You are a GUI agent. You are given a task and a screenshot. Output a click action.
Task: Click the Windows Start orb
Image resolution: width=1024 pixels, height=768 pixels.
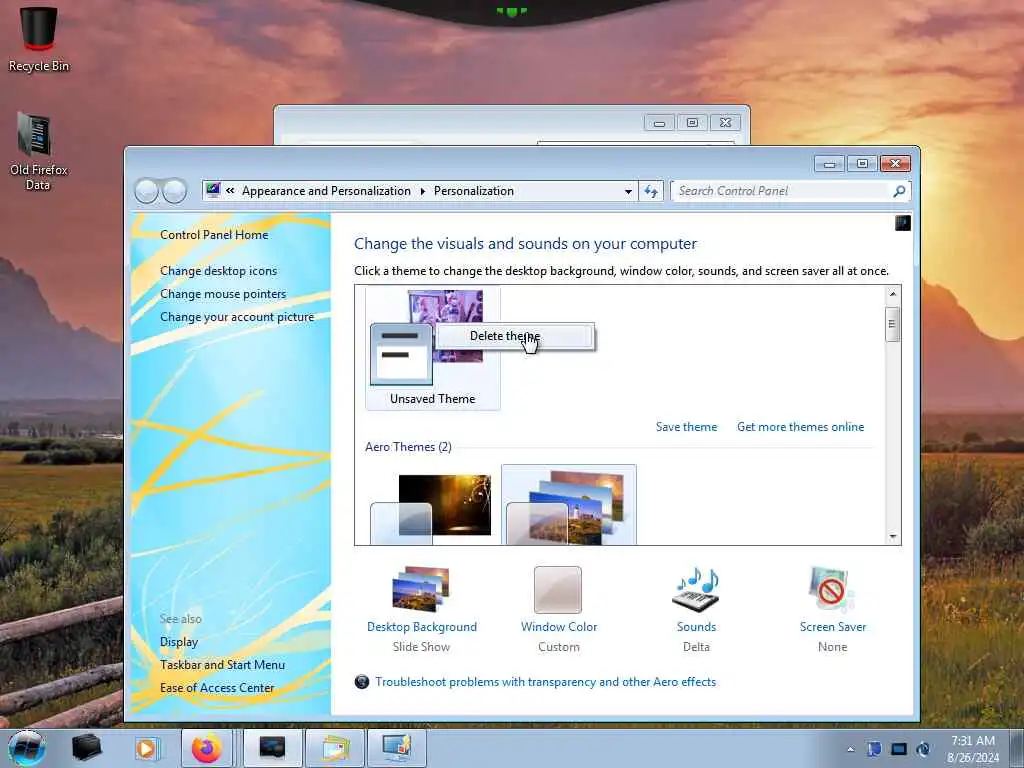tap(27, 748)
